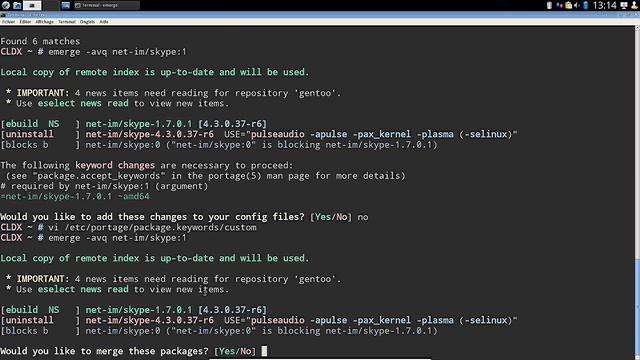
Task: Click the blue power manager tray icon
Action: pos(586,5)
